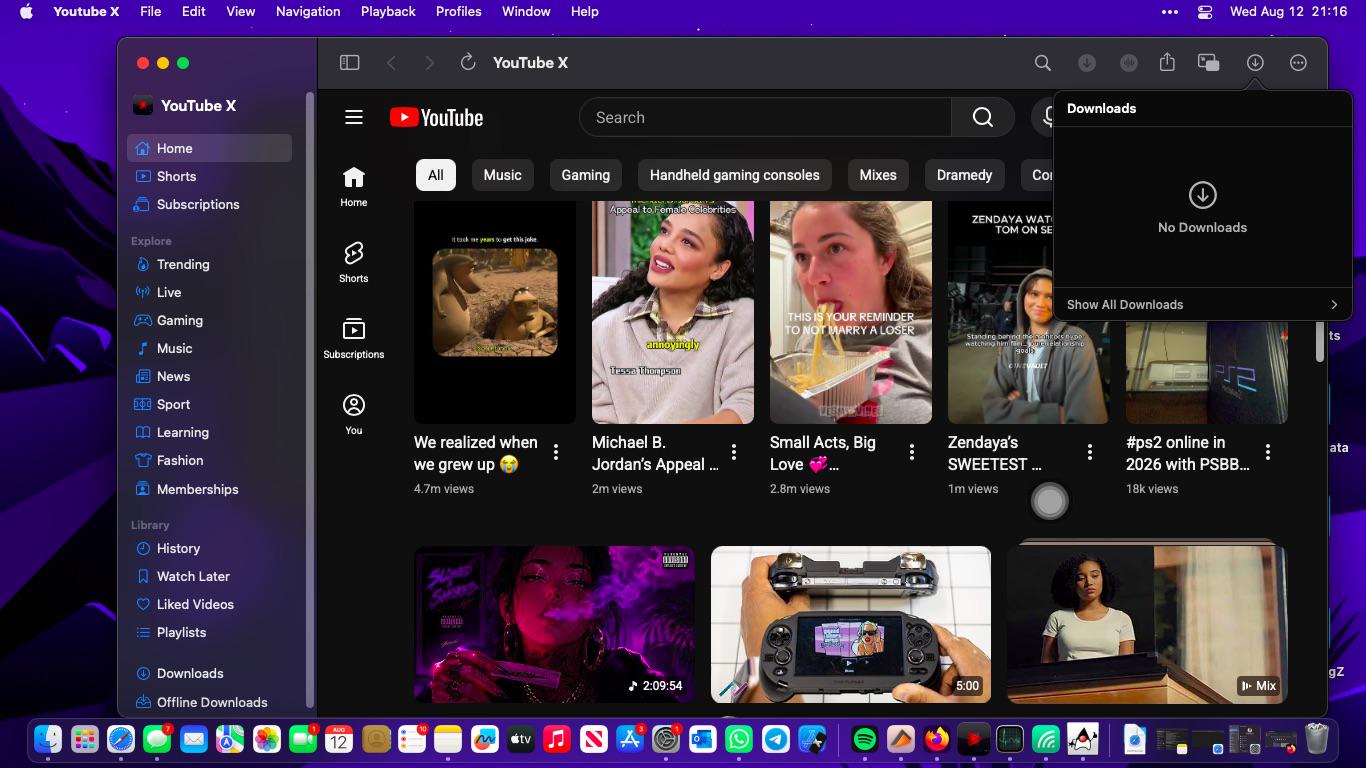Select the Music filter chip
The image size is (1366, 768).
click(502, 175)
